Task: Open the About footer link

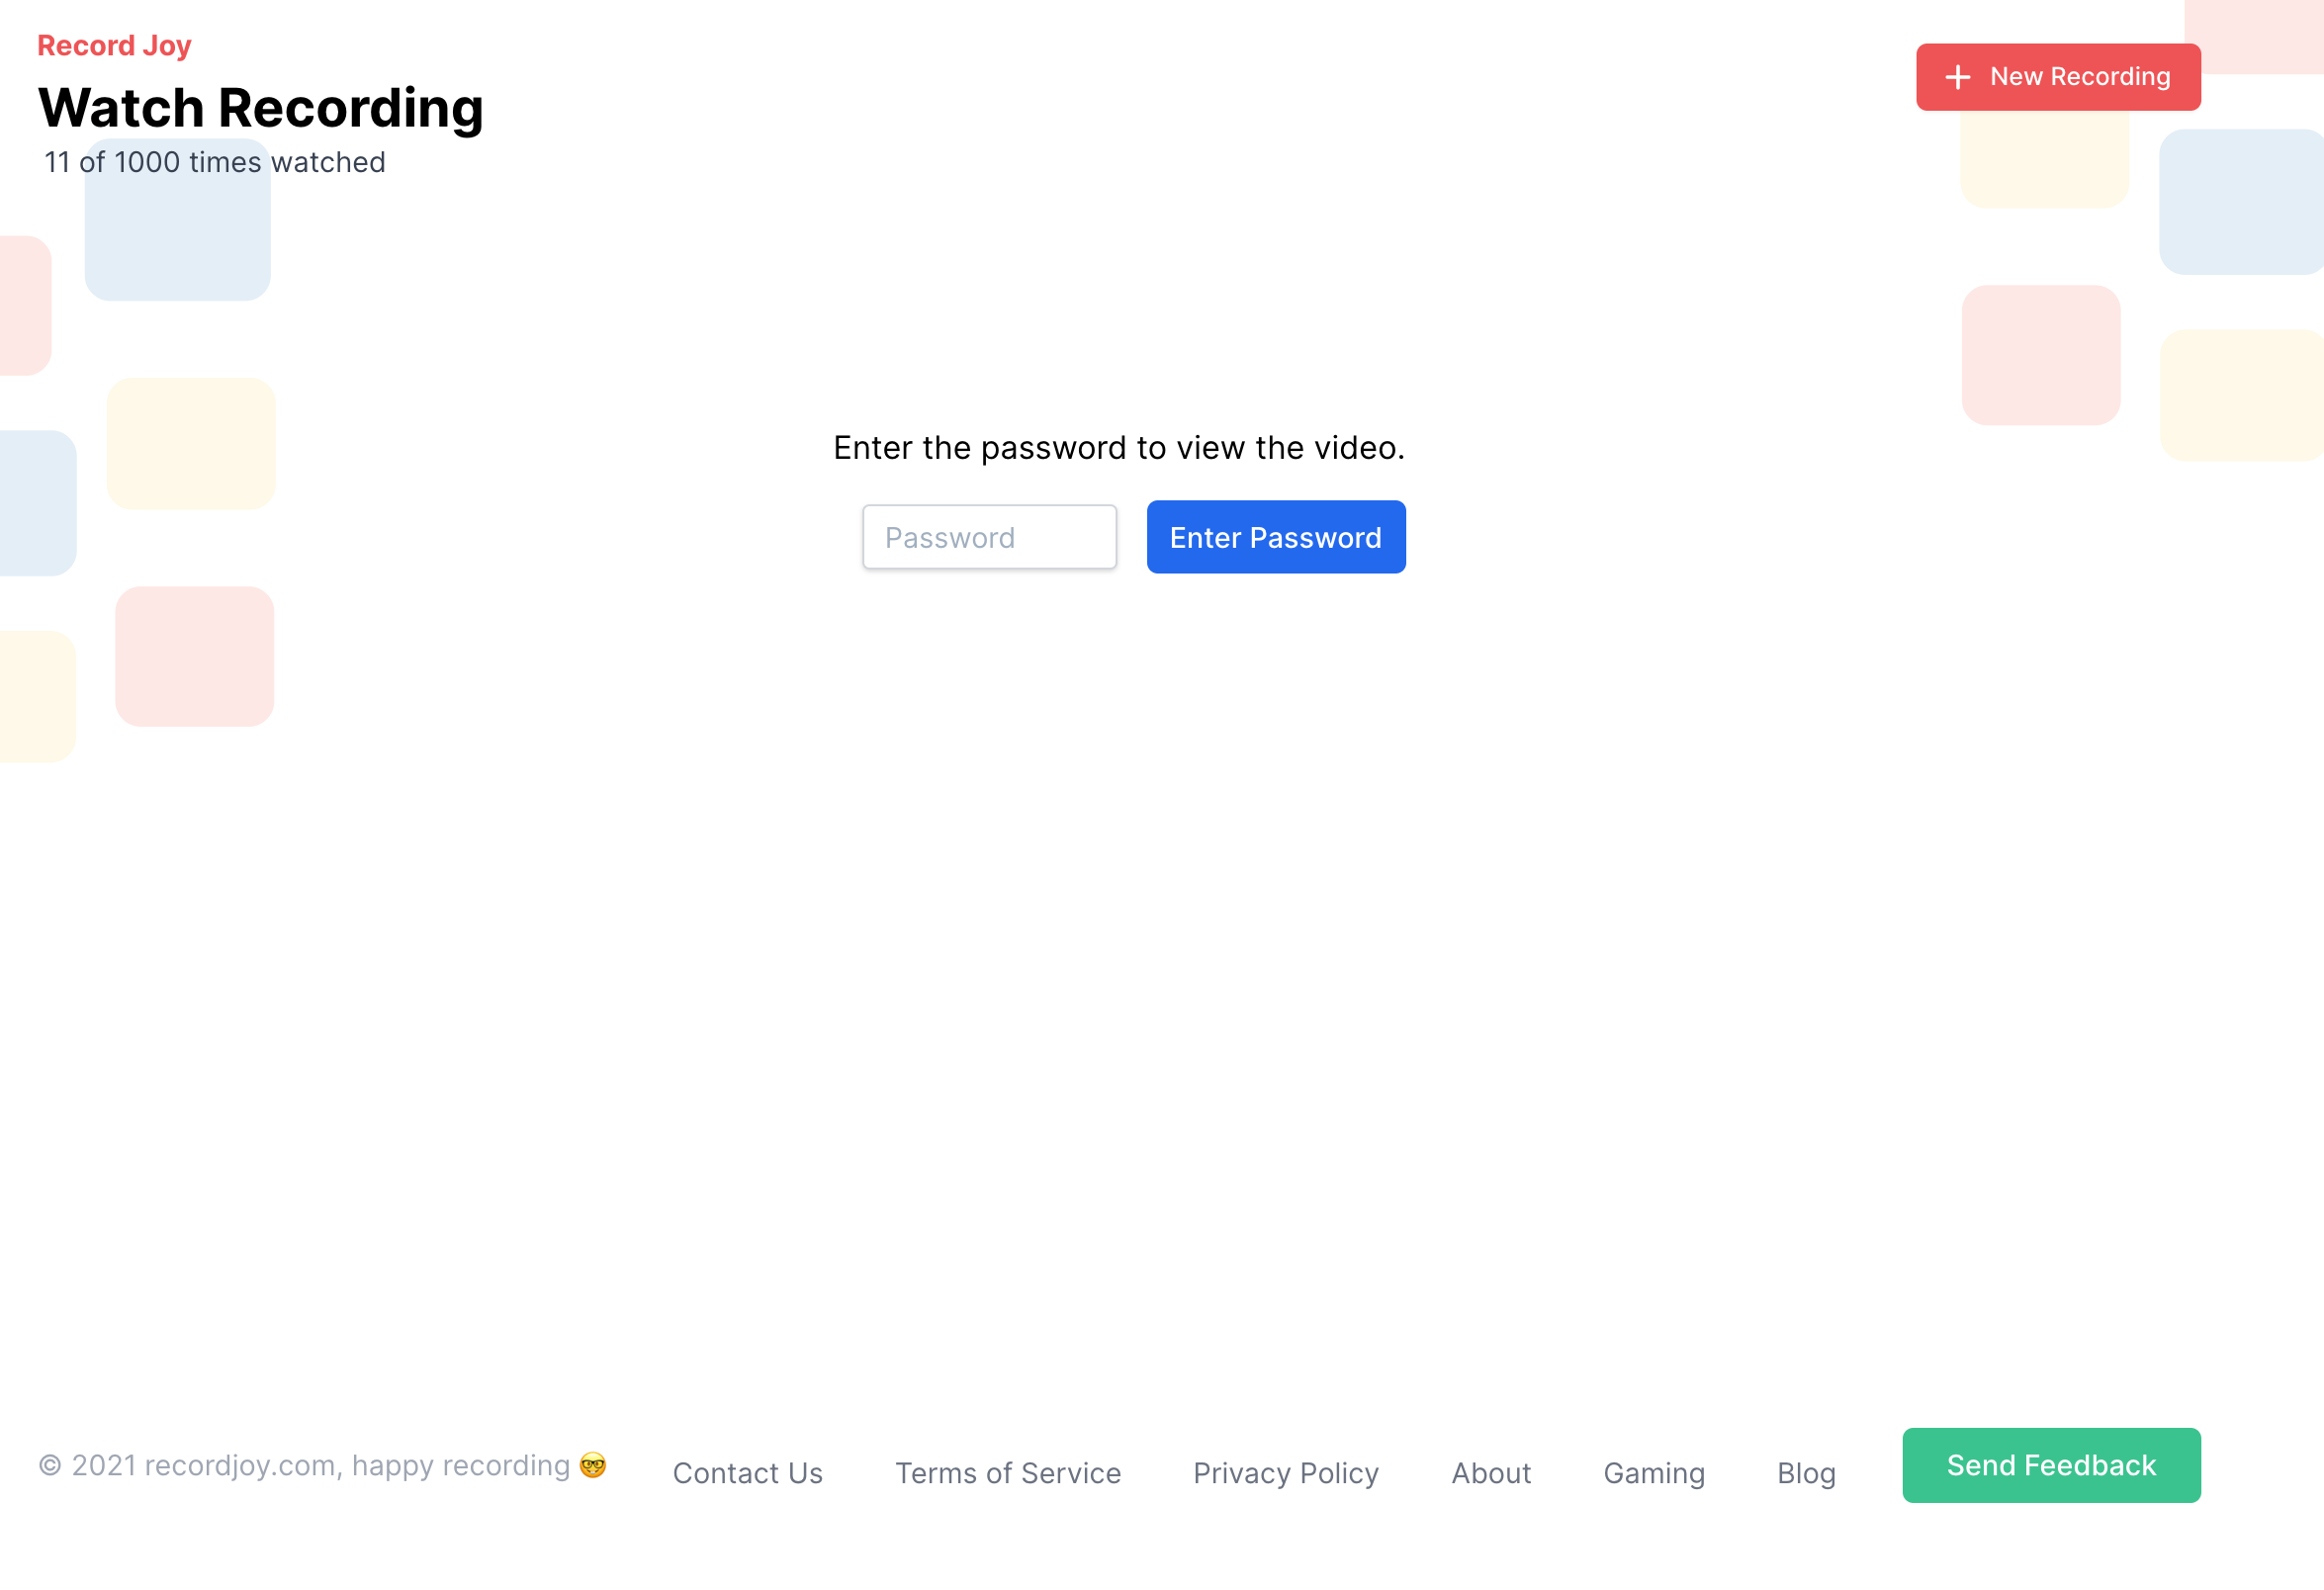Action: [1491, 1473]
